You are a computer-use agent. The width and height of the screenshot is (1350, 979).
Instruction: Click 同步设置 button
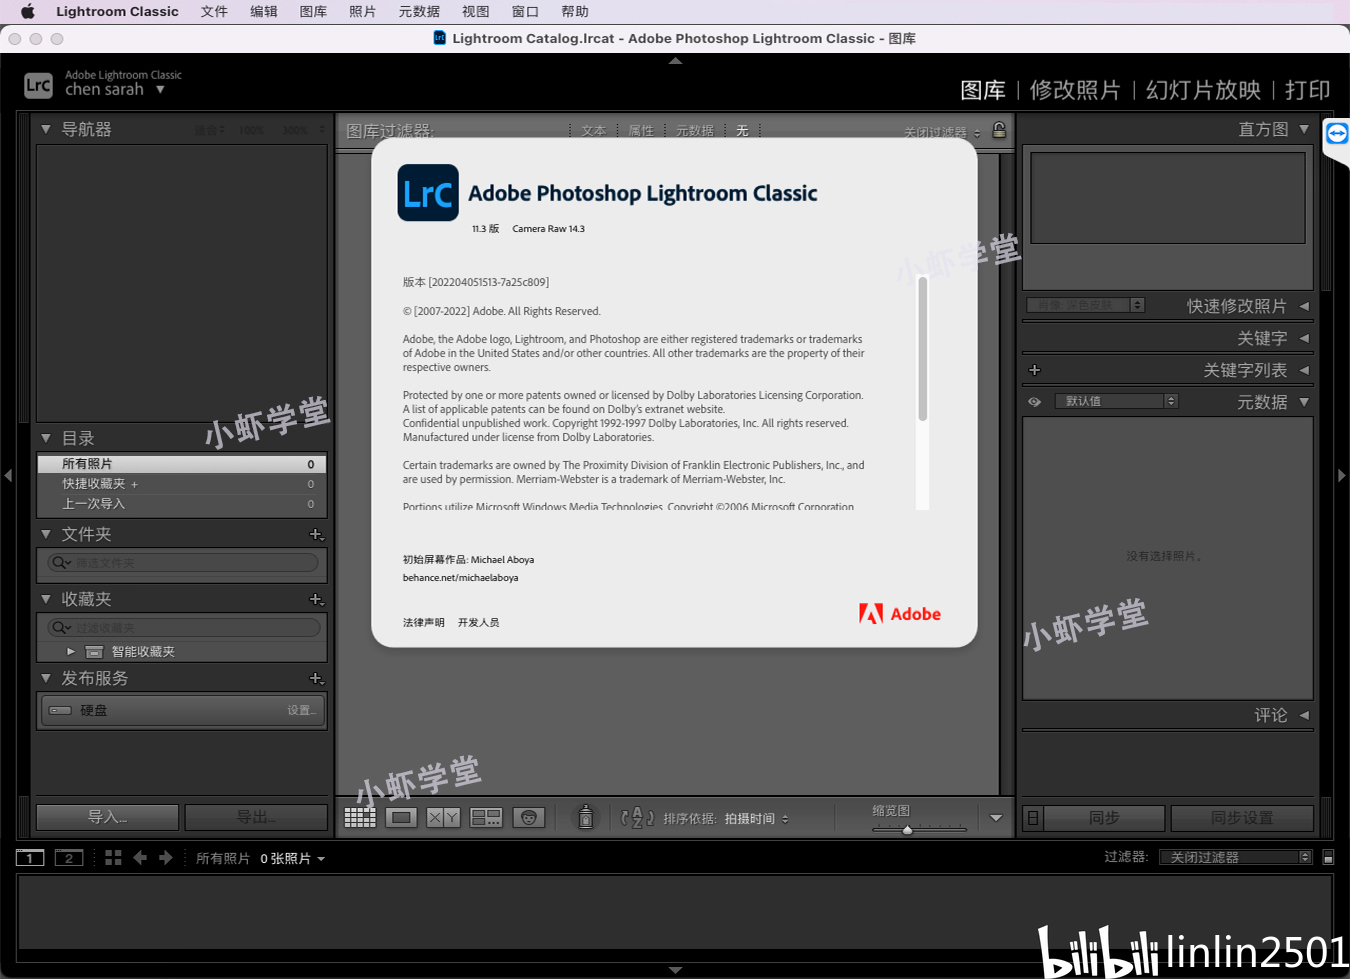pos(1242,818)
